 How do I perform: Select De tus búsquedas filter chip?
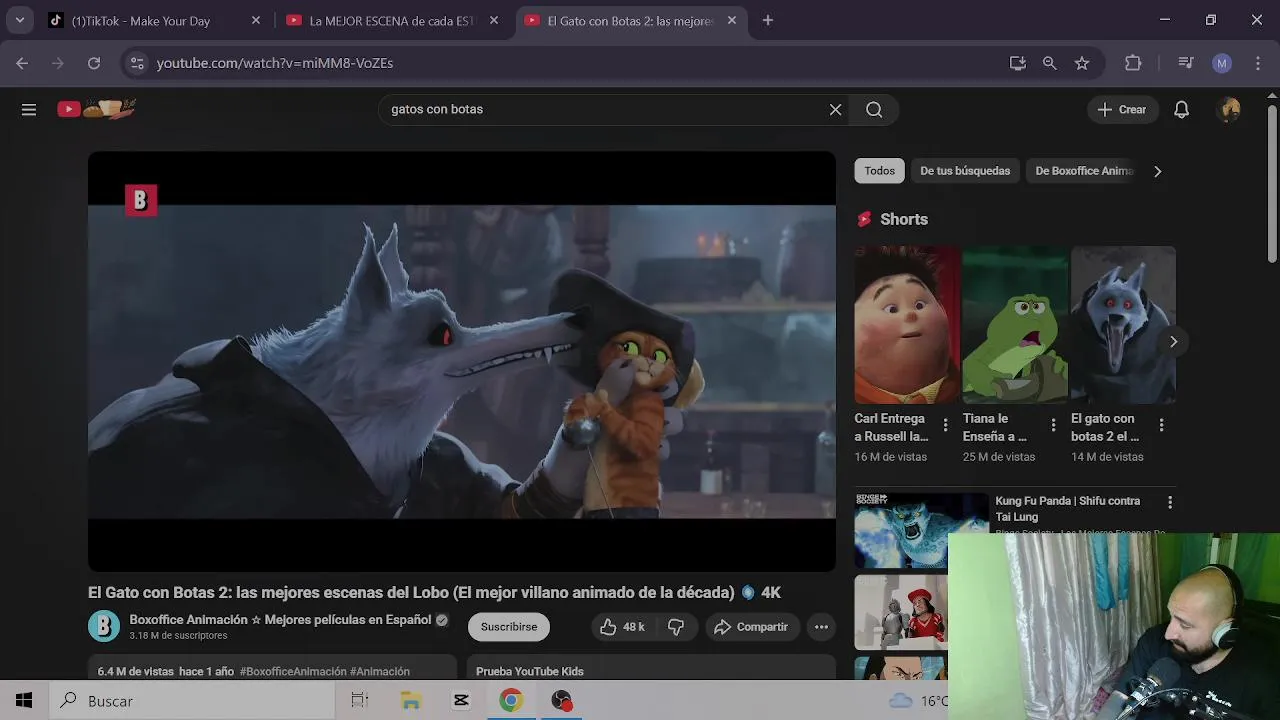(965, 171)
